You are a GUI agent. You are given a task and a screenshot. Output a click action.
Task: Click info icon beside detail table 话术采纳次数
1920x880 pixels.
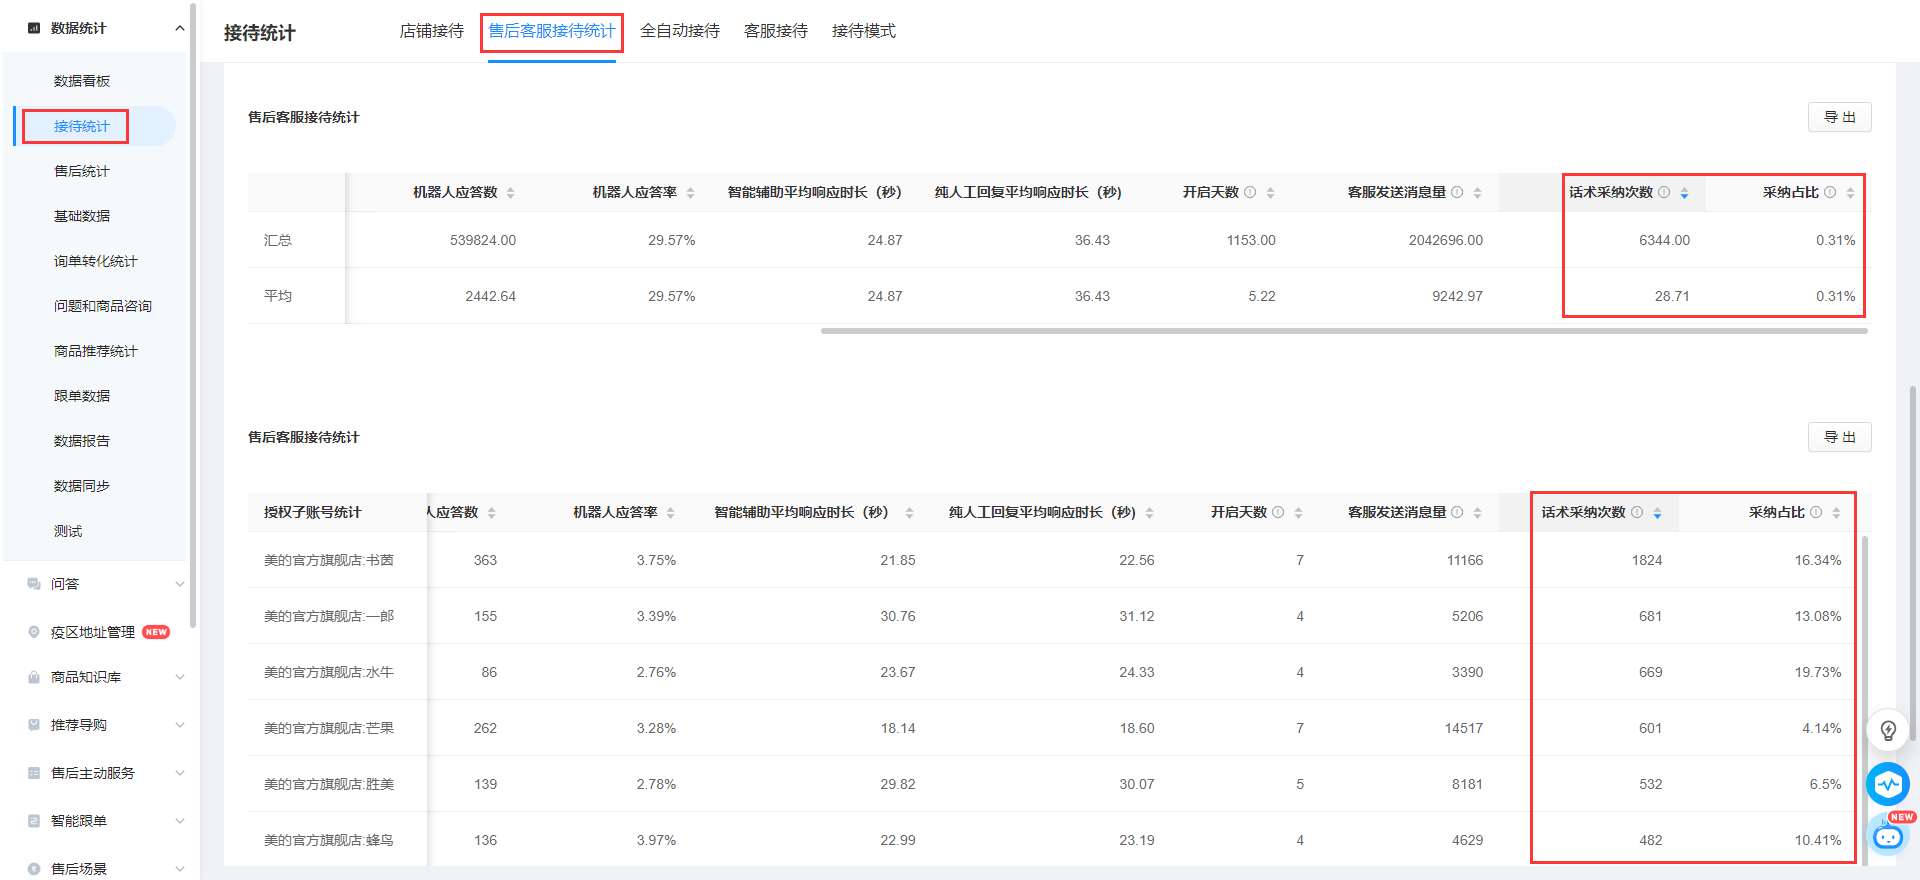(x=1637, y=512)
